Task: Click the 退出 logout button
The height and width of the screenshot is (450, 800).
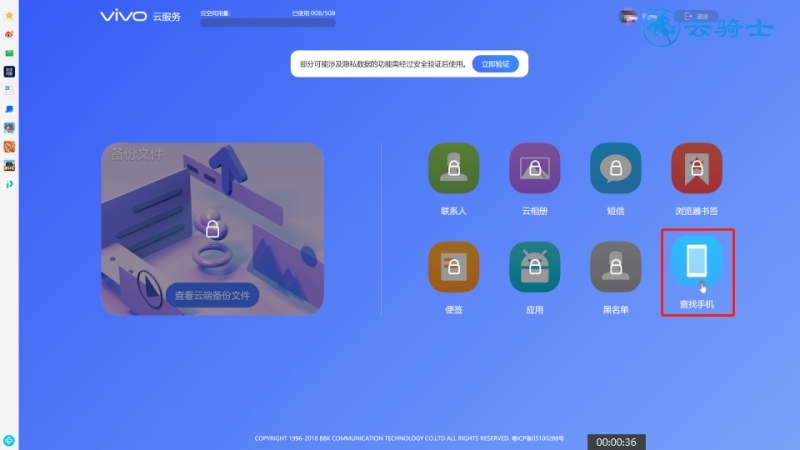Action: coord(696,16)
